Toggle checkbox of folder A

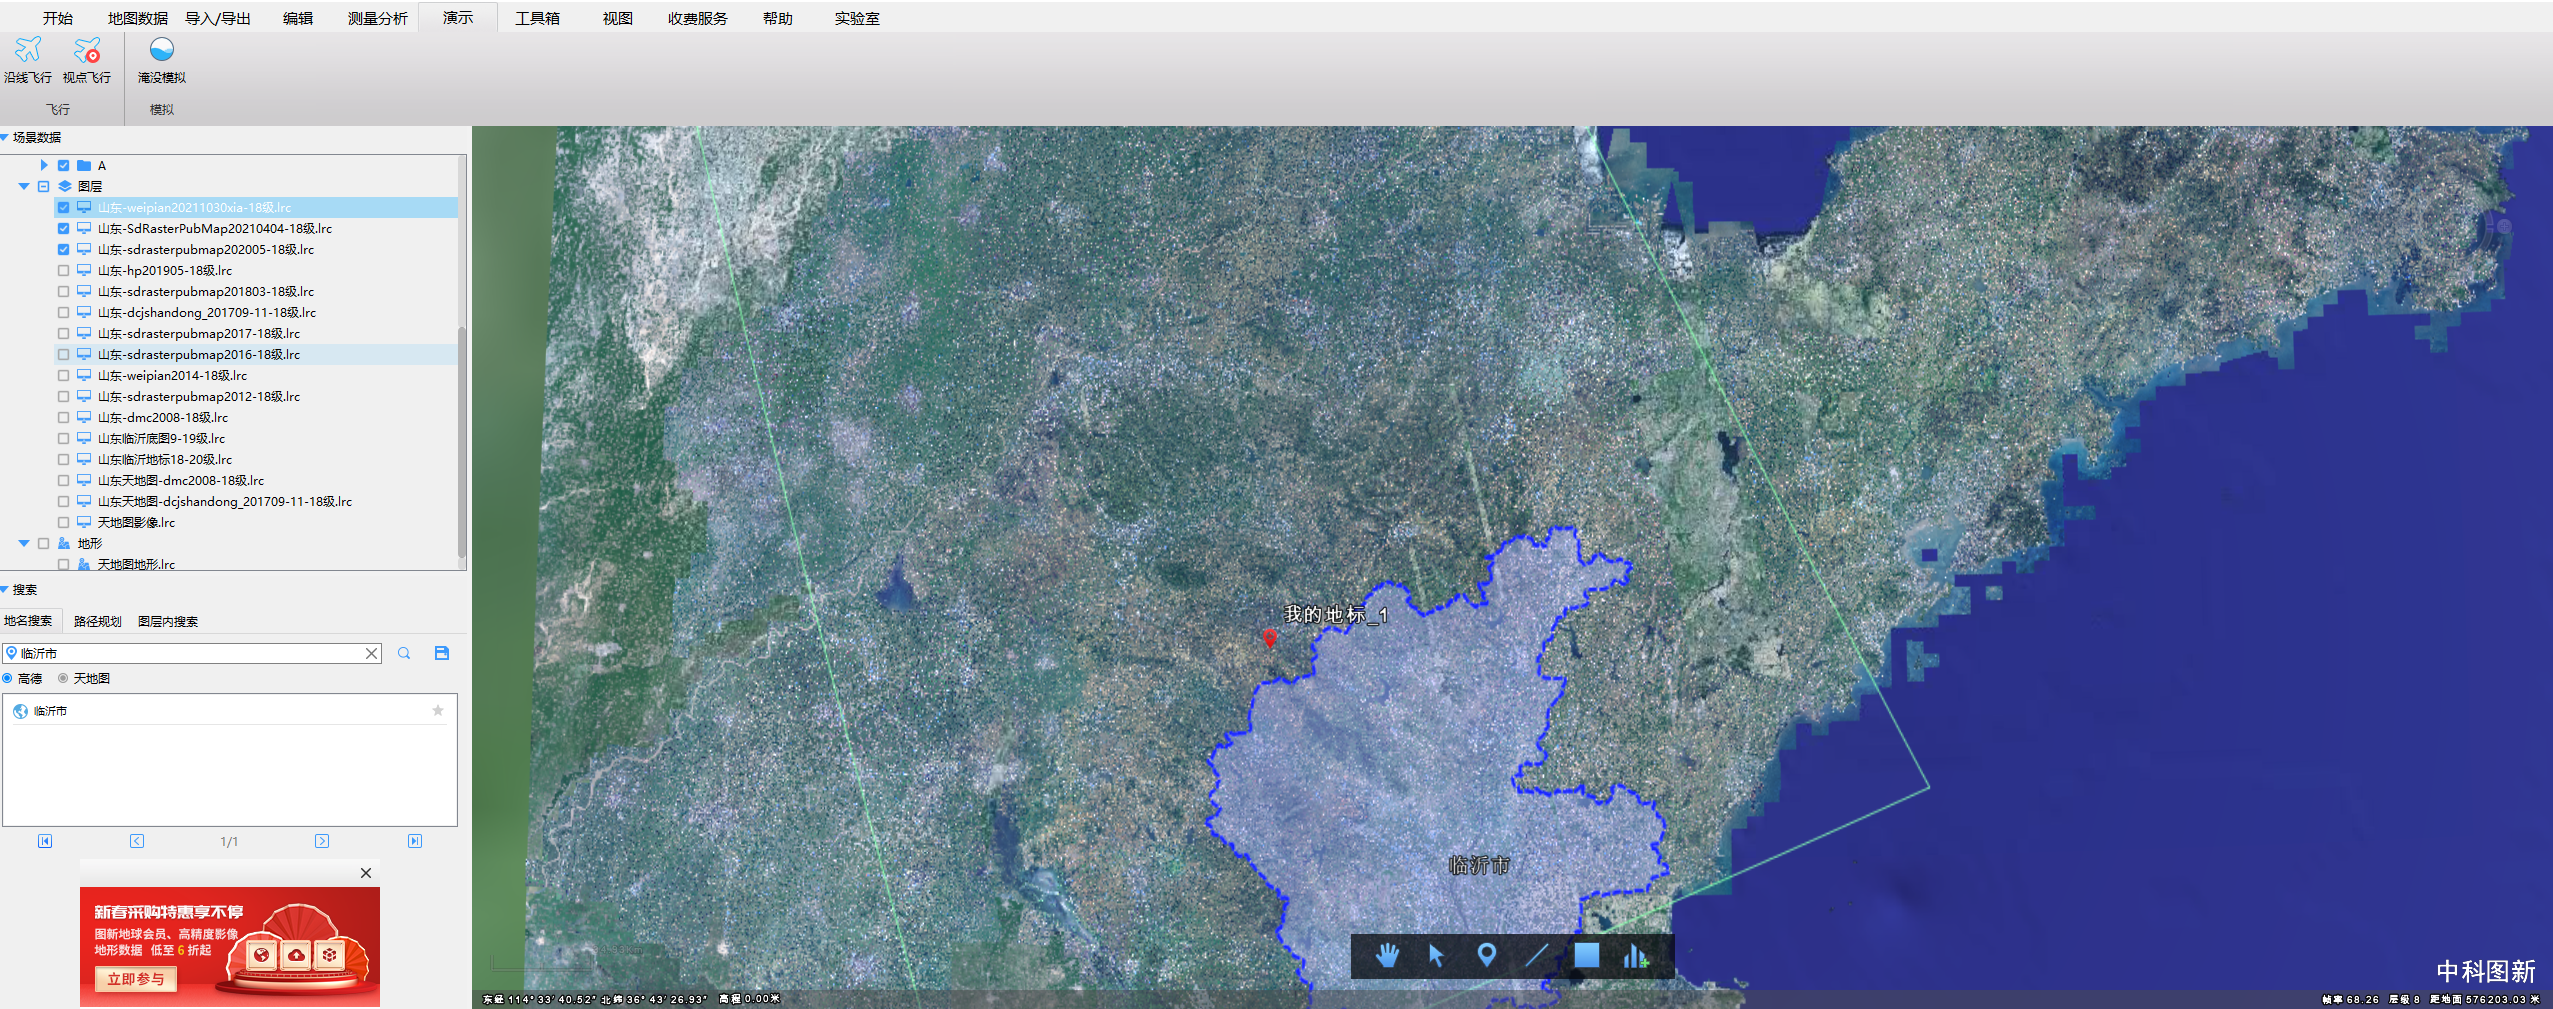pos(63,165)
